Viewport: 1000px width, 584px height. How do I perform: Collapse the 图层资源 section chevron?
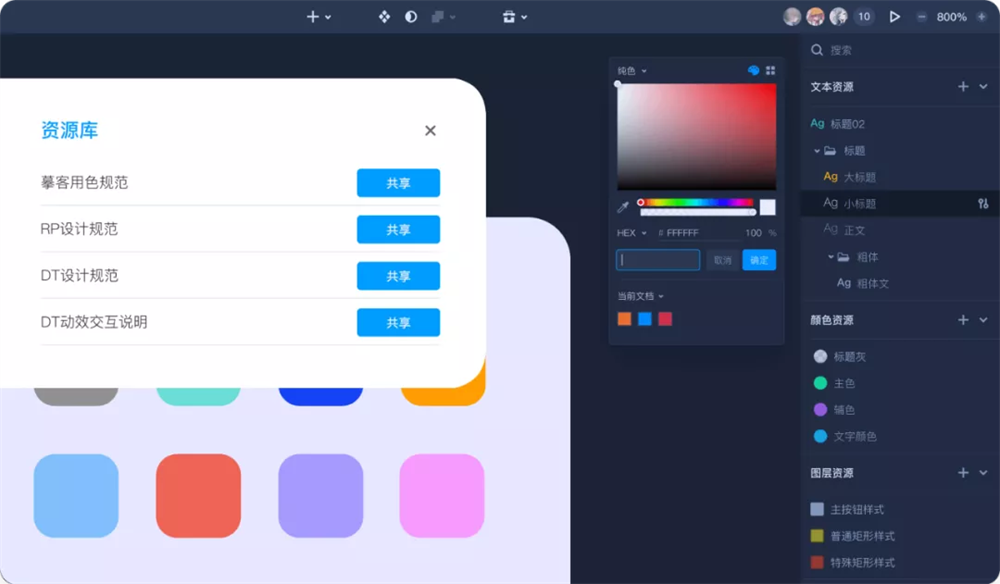[983, 473]
